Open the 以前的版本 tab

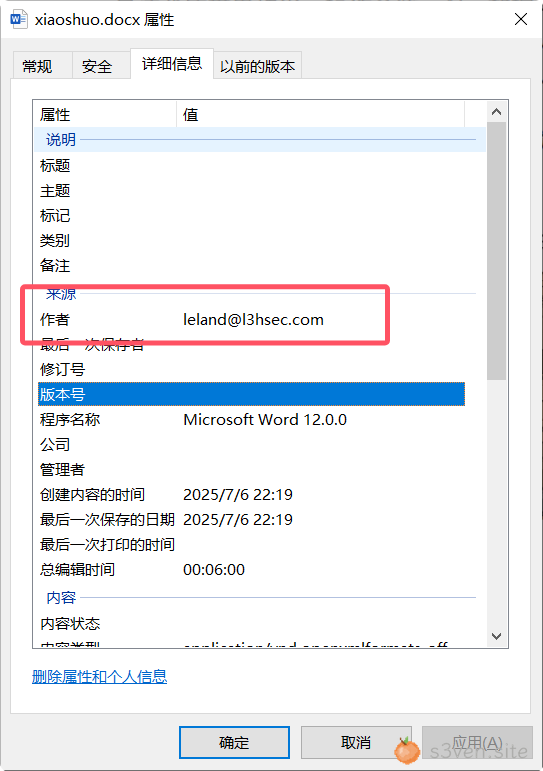(258, 66)
